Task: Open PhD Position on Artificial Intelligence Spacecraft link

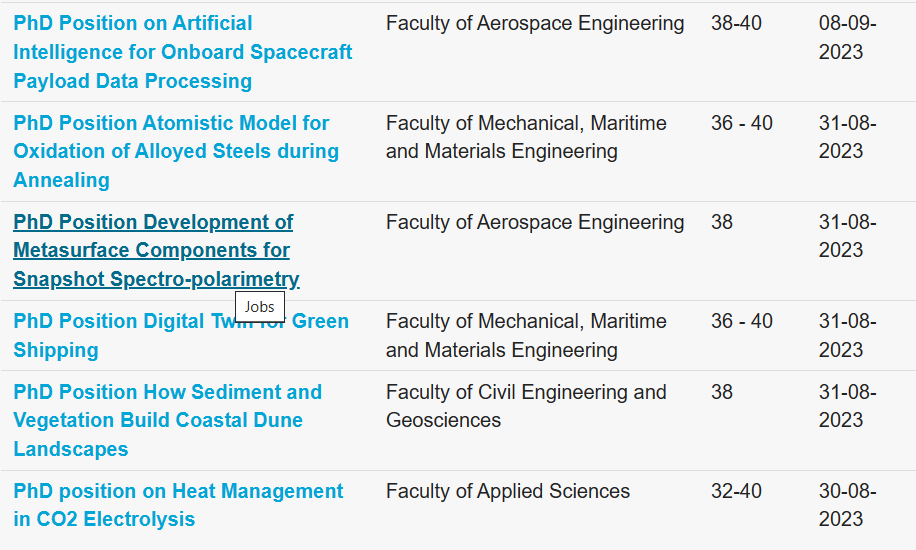Action: click(x=182, y=52)
